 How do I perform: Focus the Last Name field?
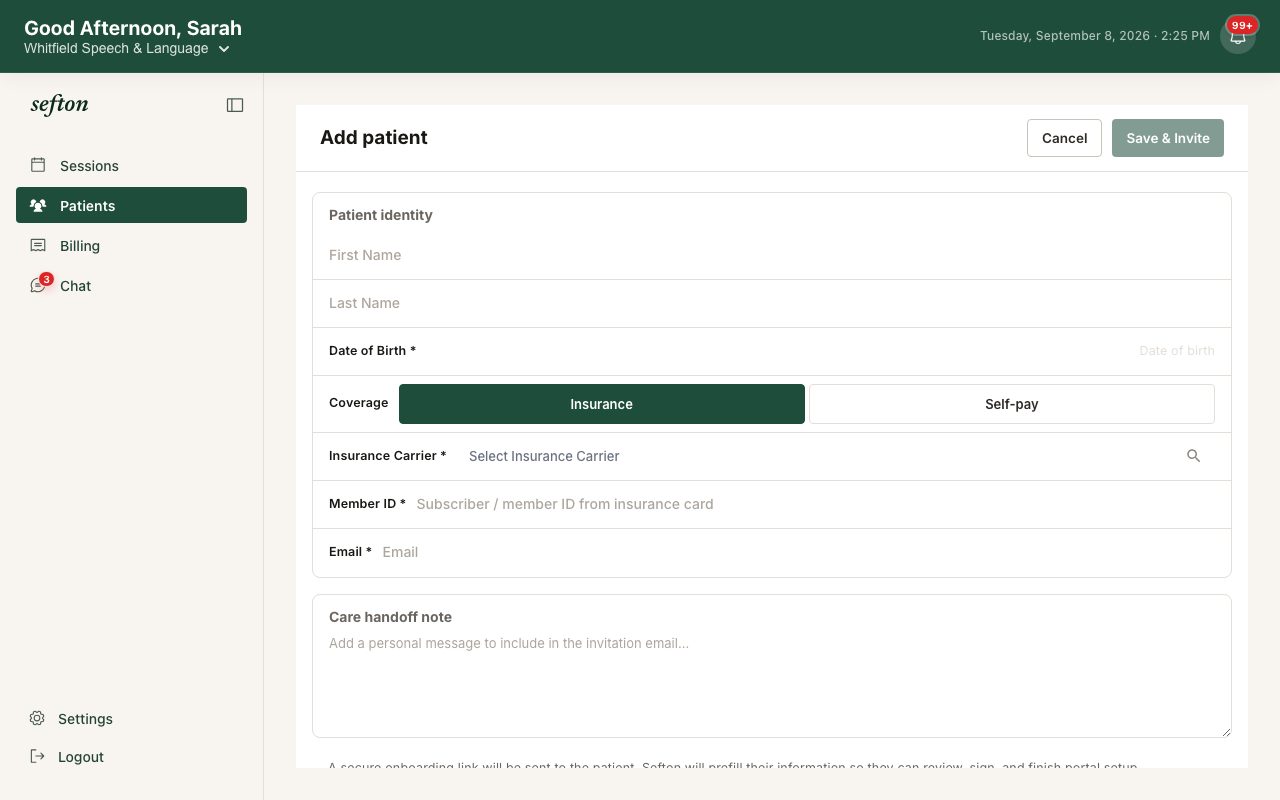(x=772, y=303)
